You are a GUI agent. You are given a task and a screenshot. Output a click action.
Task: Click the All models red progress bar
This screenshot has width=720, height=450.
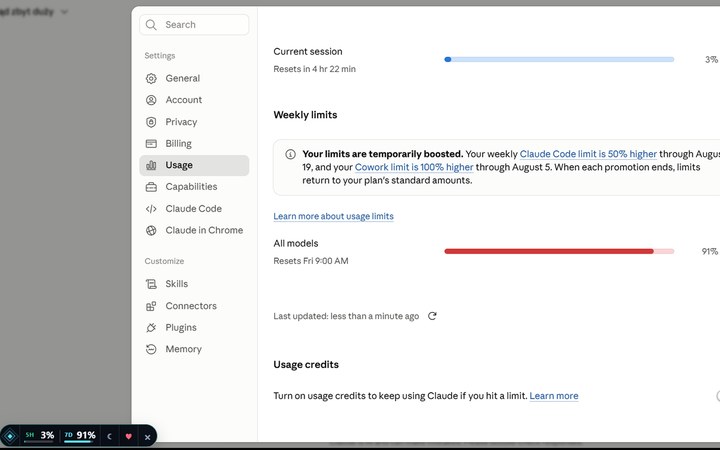(x=559, y=251)
